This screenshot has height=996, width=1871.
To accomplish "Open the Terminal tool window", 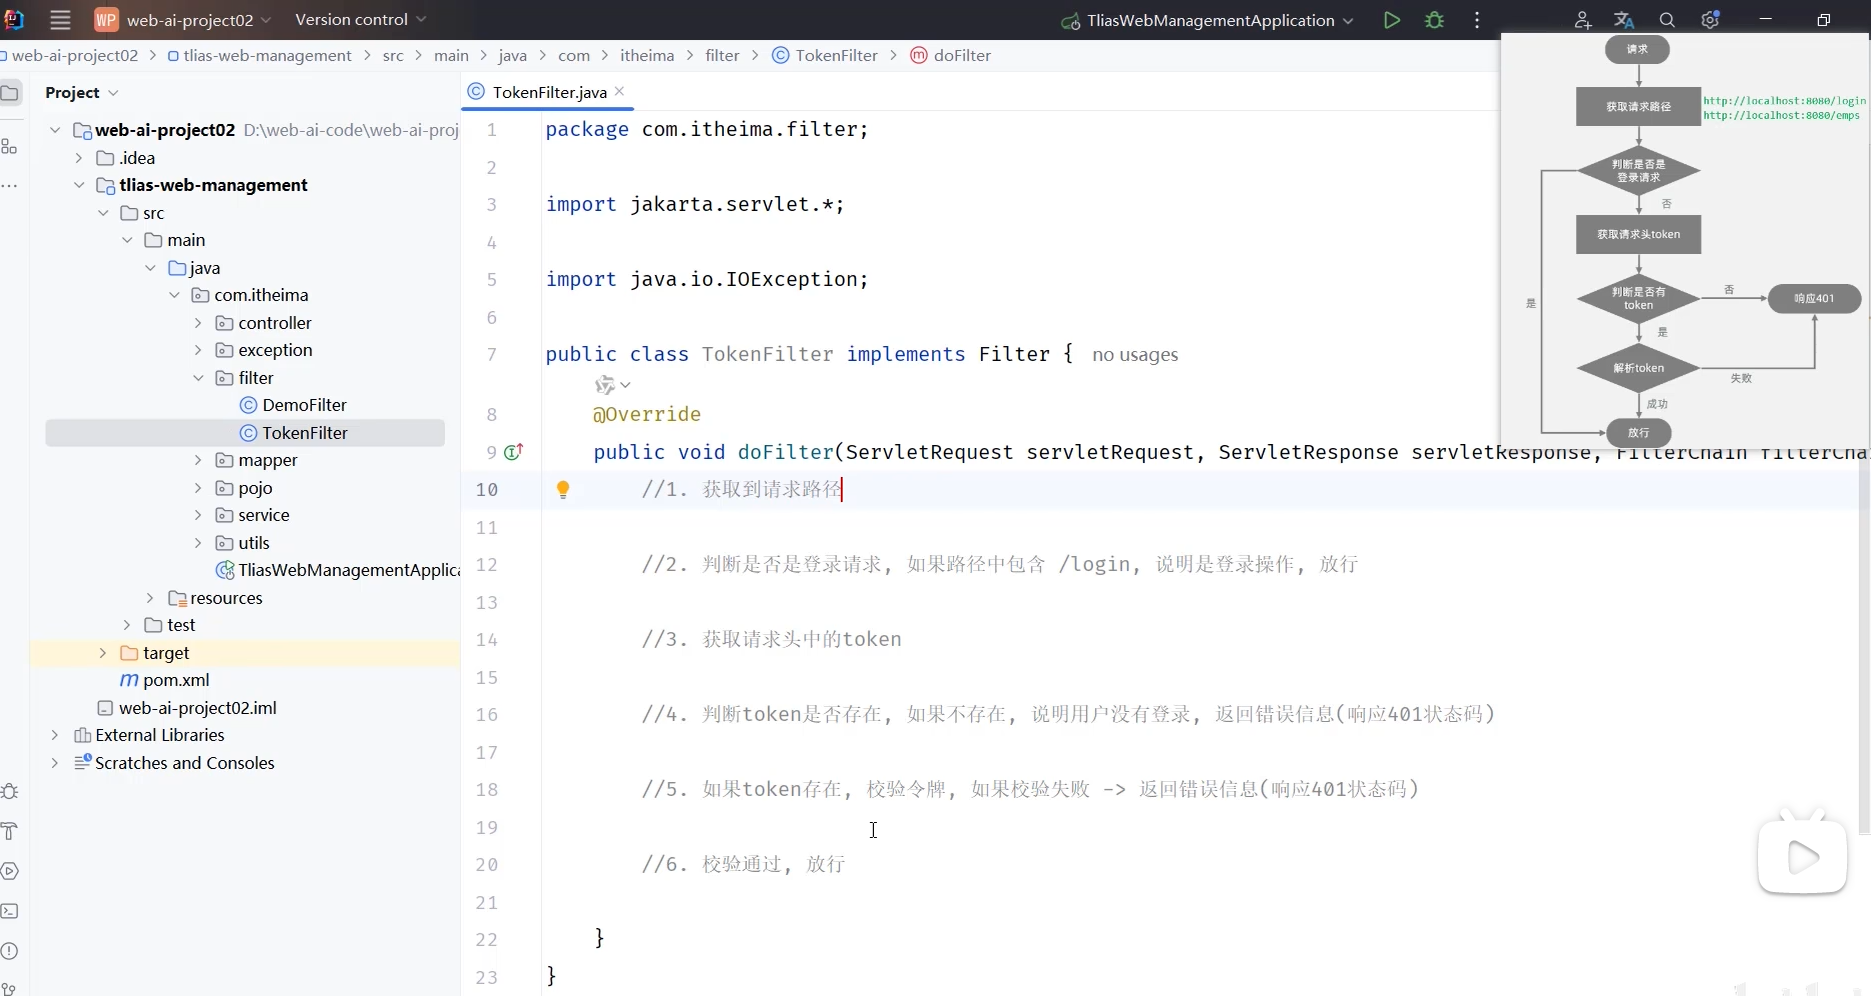I will 10,911.
